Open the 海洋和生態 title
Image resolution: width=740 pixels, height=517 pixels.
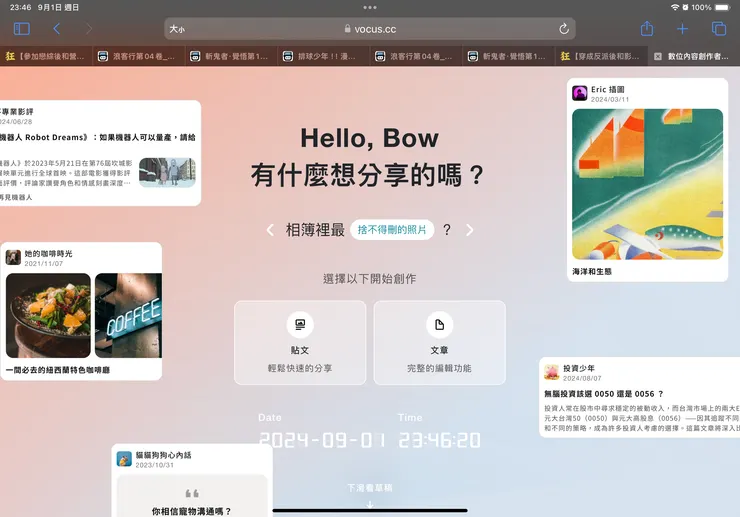click(592, 271)
